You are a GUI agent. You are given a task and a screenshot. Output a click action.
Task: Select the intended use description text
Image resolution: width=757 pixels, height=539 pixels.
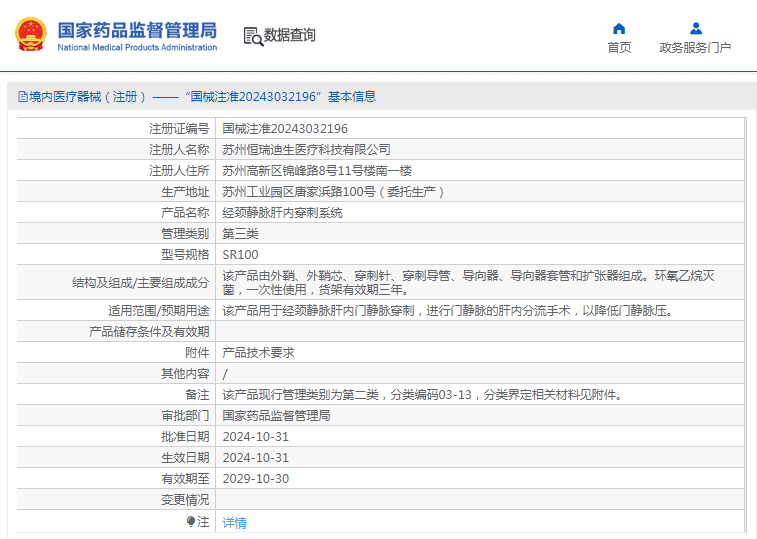click(448, 311)
